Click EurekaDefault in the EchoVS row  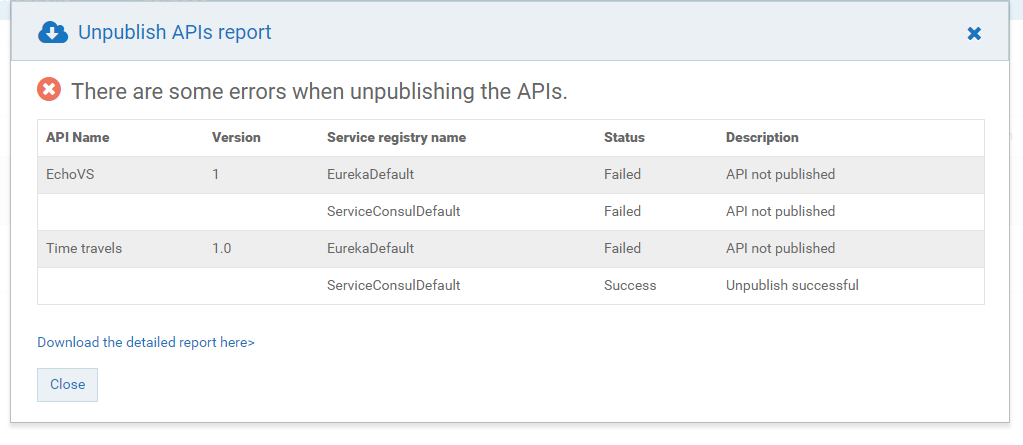click(370, 175)
